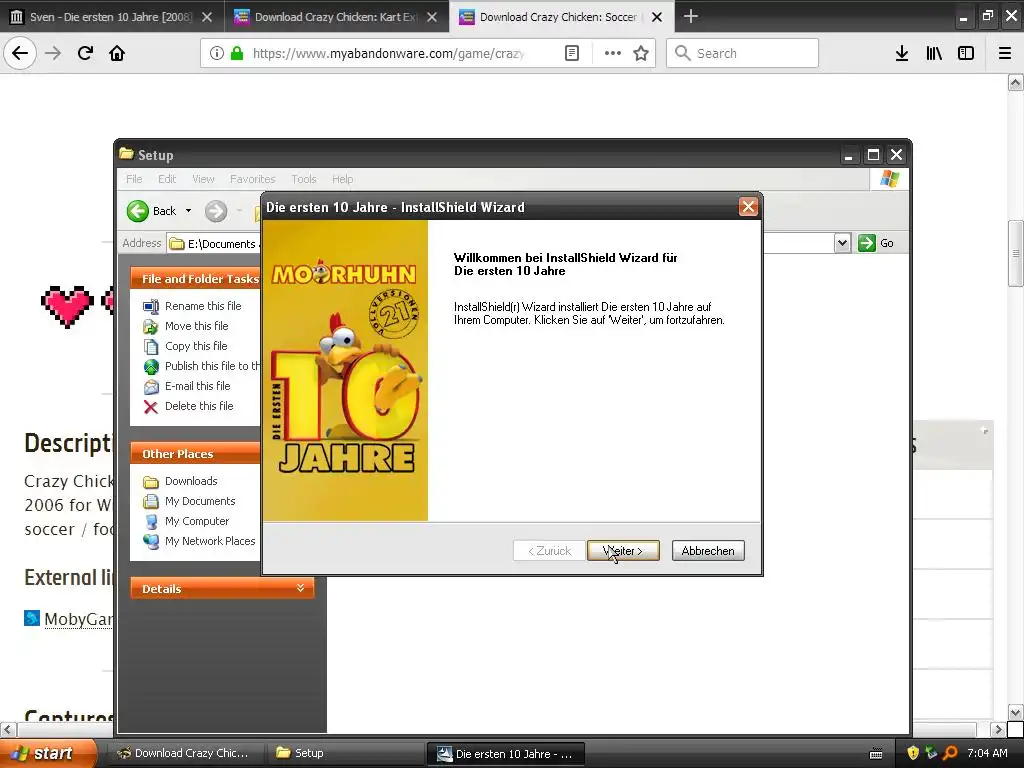Click Forward arrow in Setup explorer window

(216, 211)
